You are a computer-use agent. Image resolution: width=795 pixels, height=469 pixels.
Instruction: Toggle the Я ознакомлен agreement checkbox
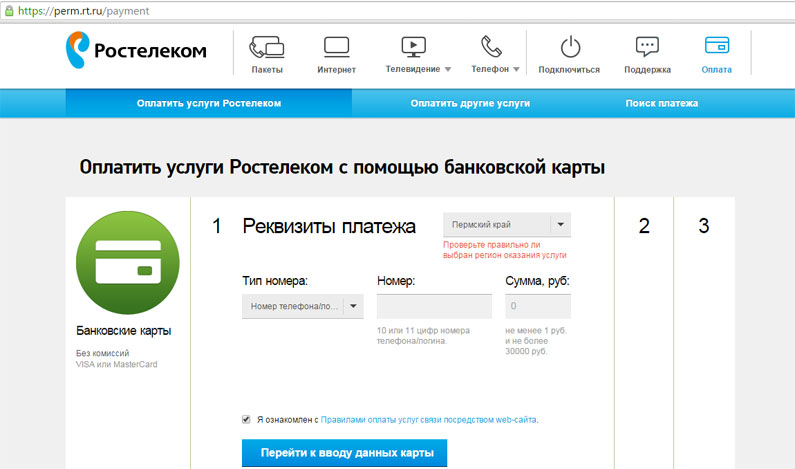click(x=247, y=419)
